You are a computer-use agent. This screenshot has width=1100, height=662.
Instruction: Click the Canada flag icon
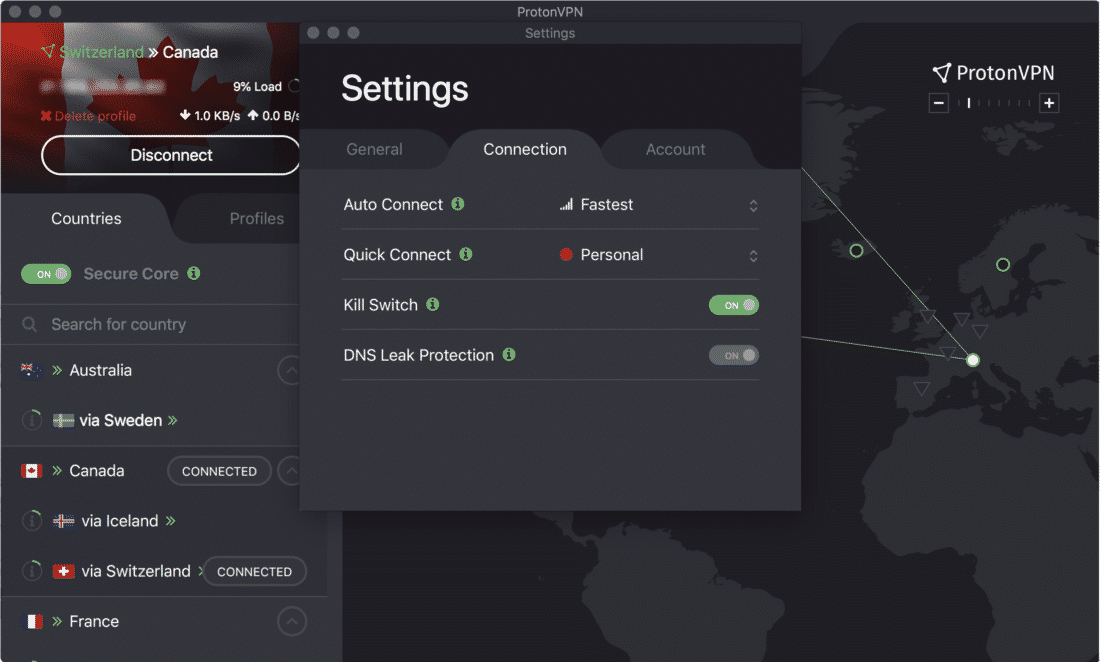(32, 471)
